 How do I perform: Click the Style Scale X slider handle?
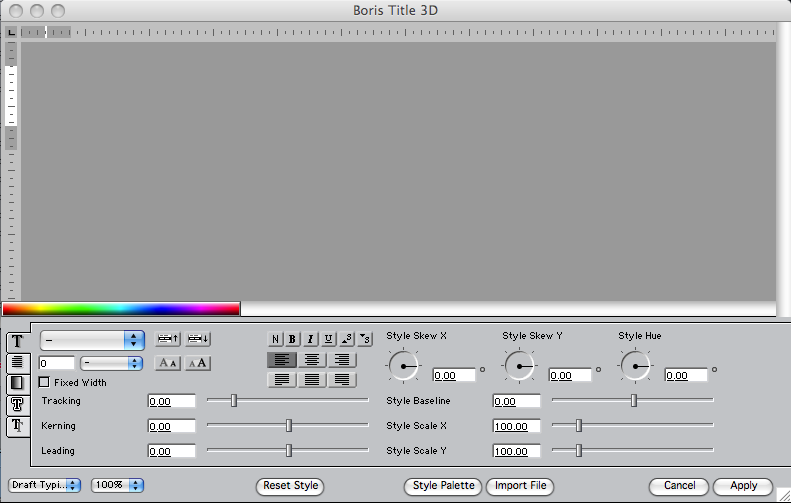click(x=579, y=425)
